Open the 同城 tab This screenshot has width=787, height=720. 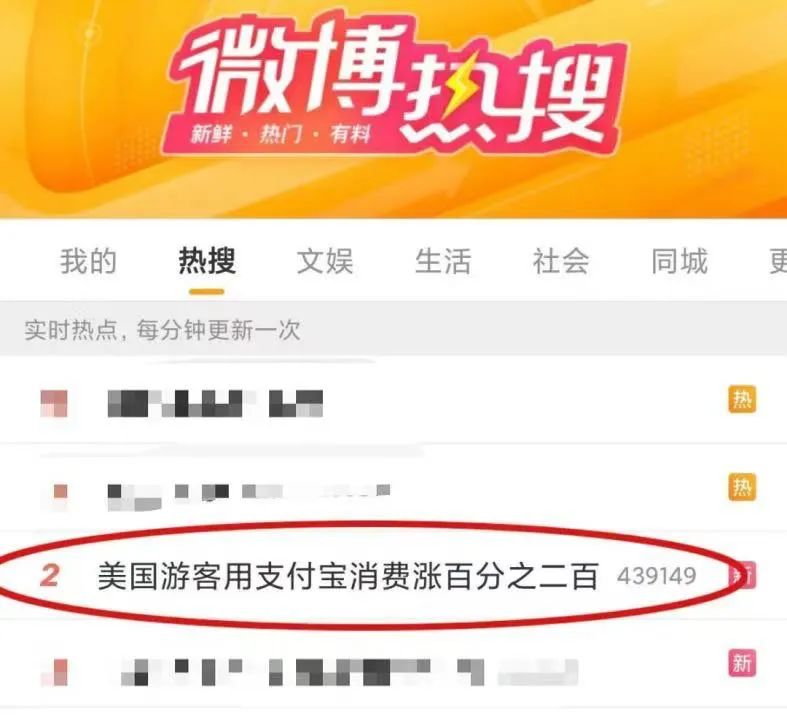(680, 261)
